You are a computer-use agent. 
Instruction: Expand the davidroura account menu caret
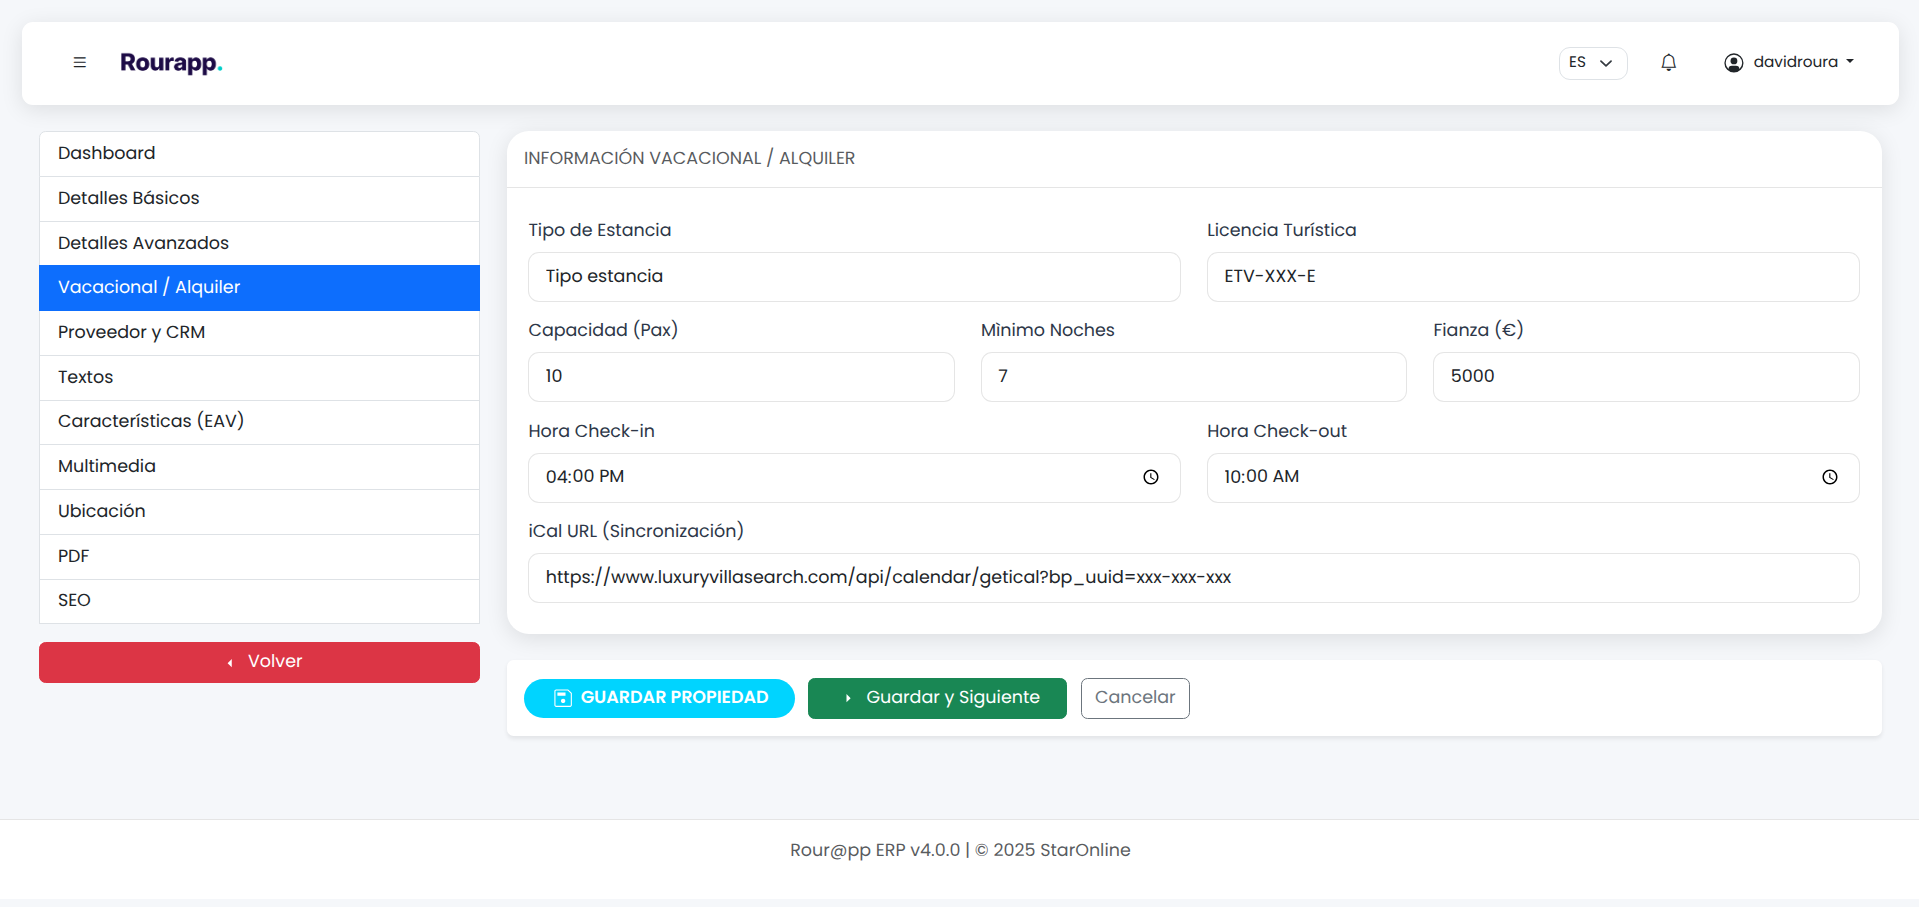point(1850,61)
